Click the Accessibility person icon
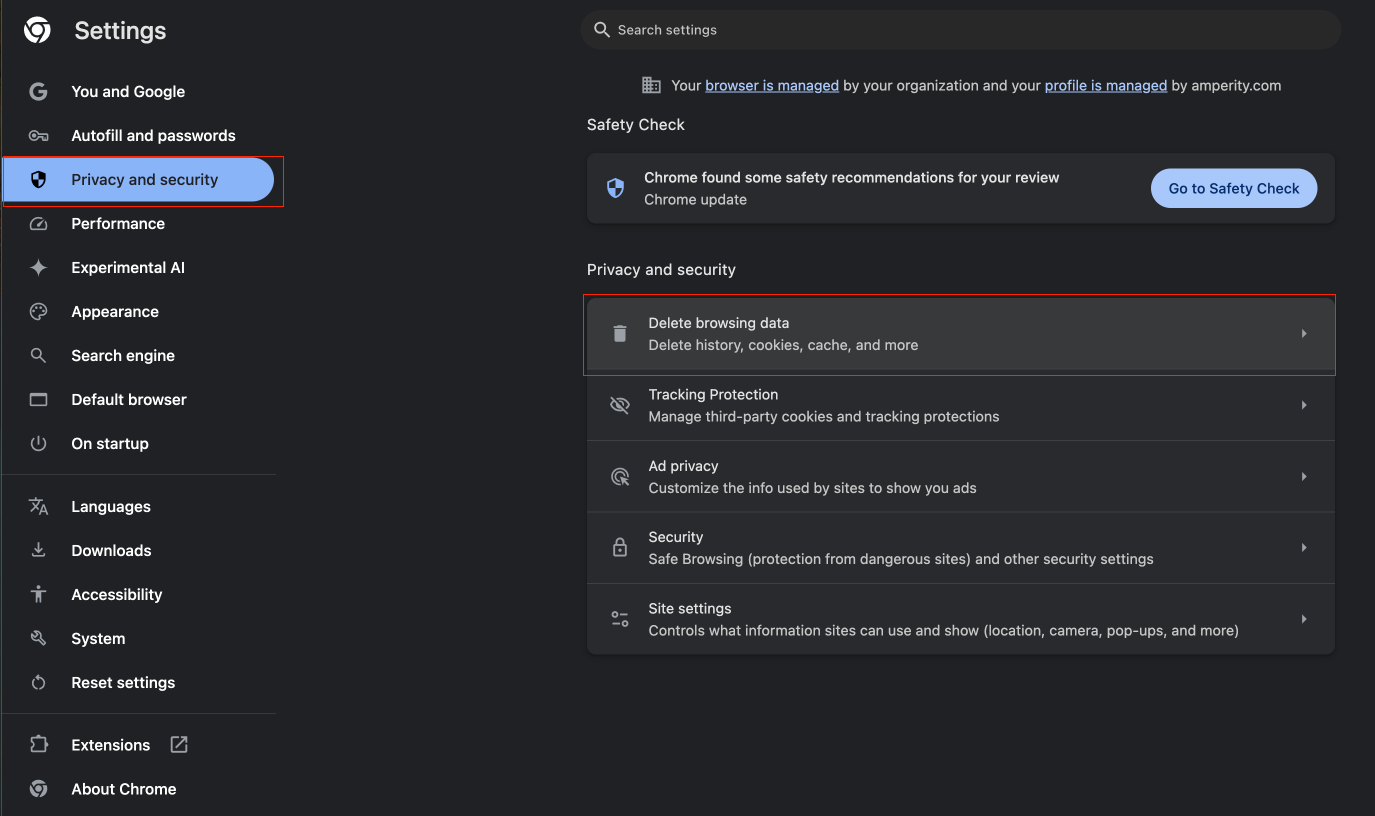This screenshot has height=816, width=1375. (x=38, y=595)
